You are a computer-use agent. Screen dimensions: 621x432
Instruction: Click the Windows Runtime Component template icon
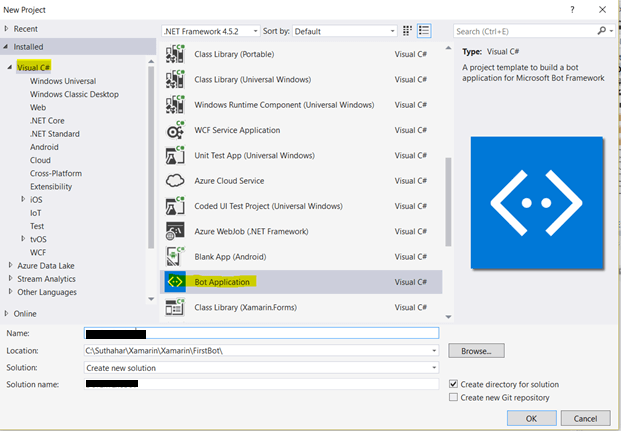pyautogui.click(x=175, y=105)
